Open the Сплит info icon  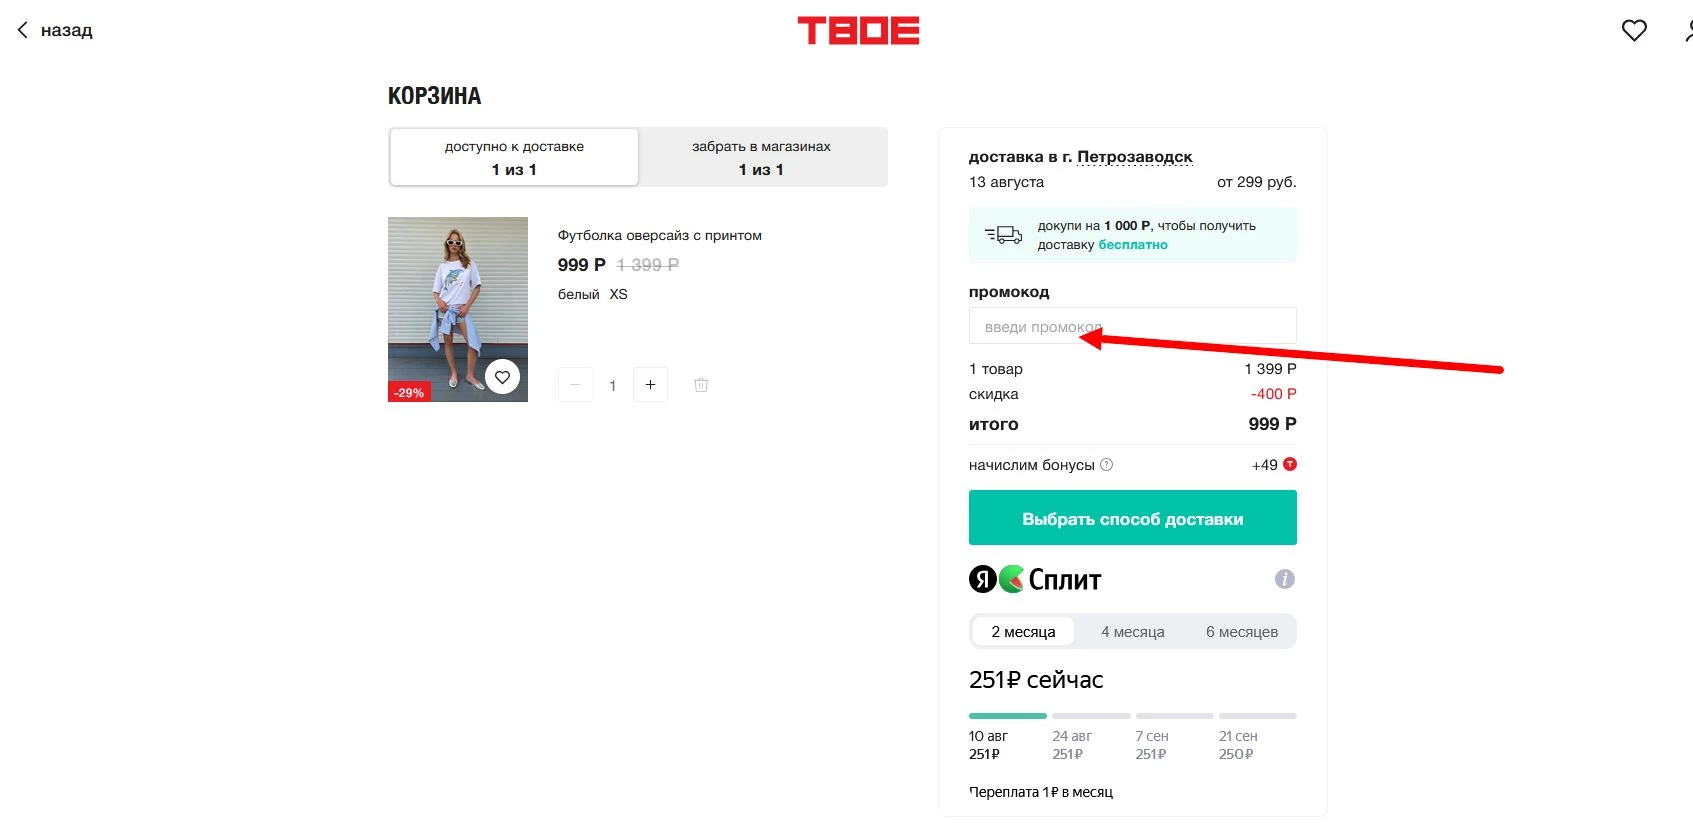1284,578
